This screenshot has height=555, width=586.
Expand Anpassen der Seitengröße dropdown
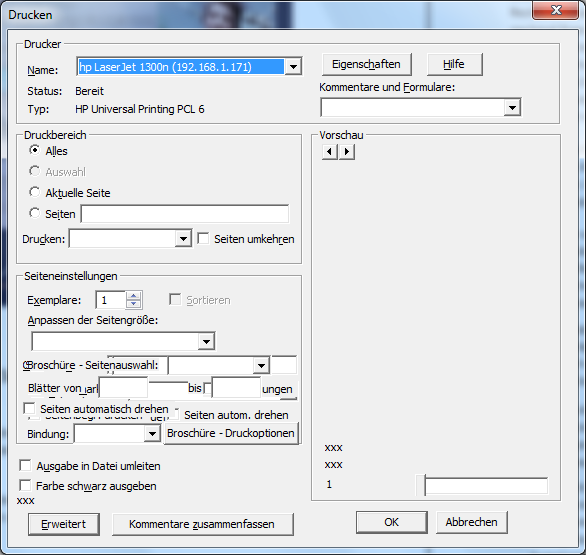[x=206, y=341]
